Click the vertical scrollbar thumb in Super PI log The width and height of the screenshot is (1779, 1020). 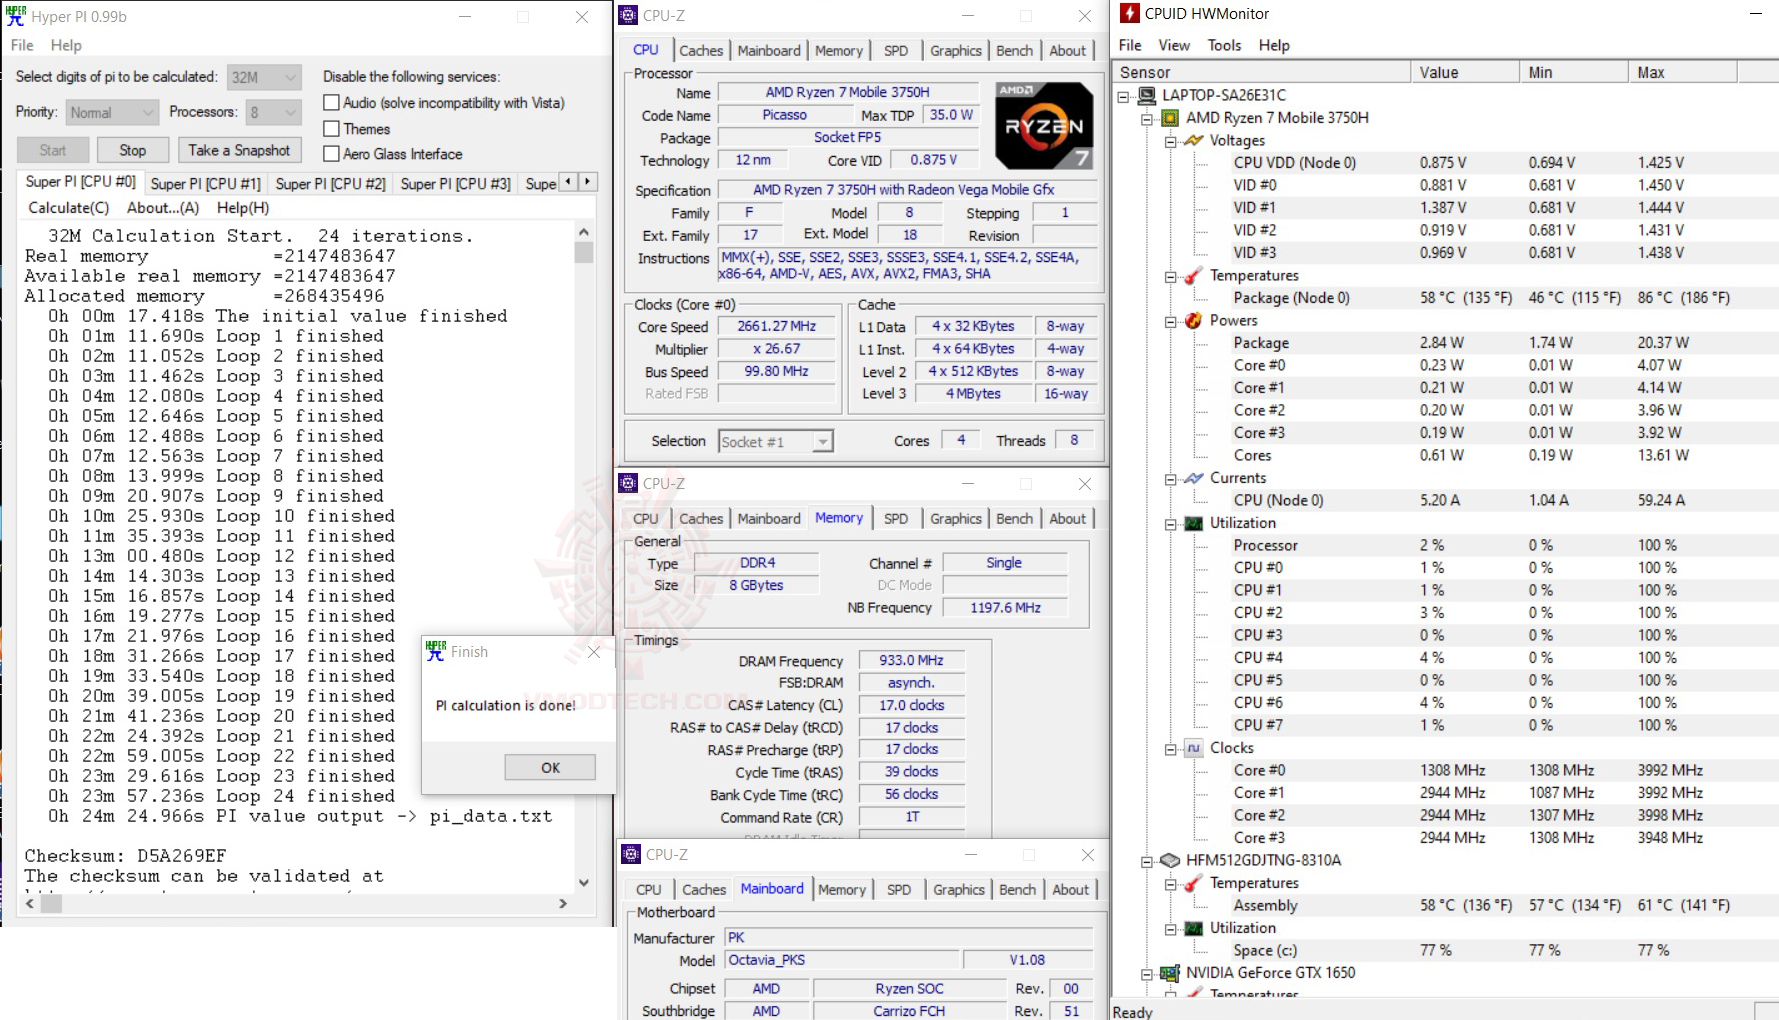584,252
